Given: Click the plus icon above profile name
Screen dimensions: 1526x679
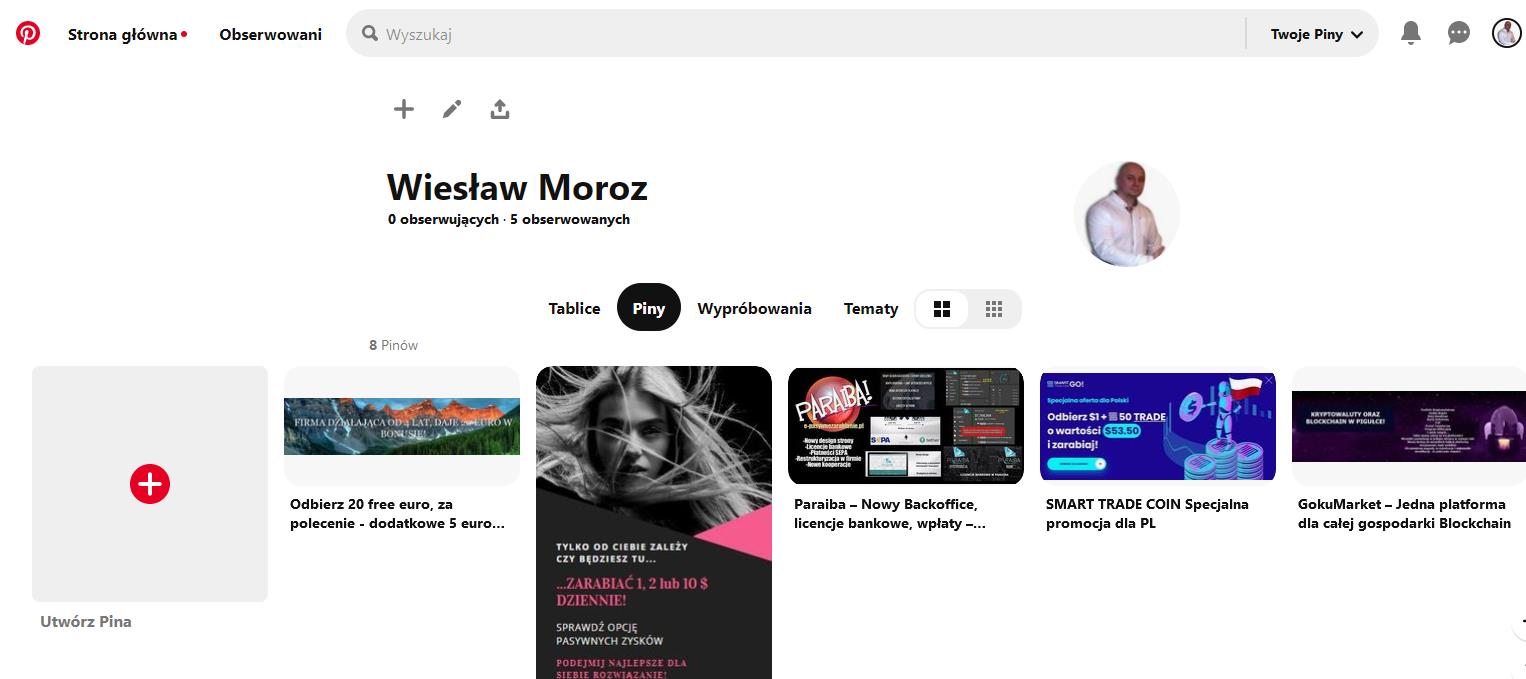Looking at the screenshot, I should pyautogui.click(x=404, y=109).
